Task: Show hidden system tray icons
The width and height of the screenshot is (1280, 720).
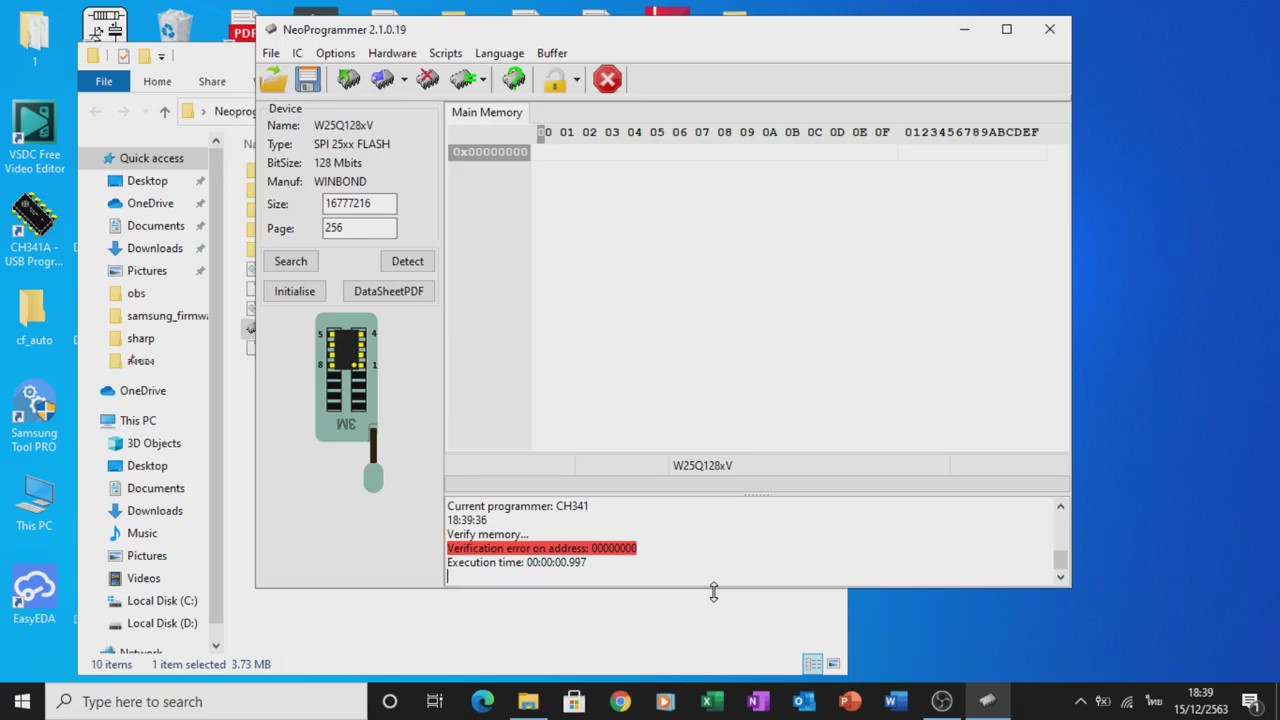Action: pos(1080,701)
